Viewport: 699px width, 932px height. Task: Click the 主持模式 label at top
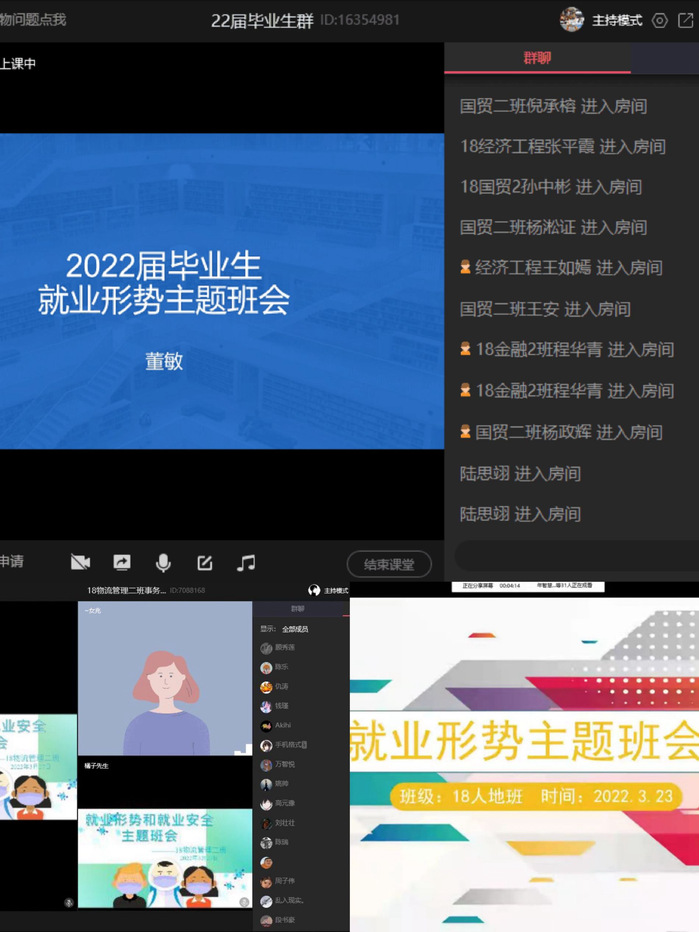617,20
